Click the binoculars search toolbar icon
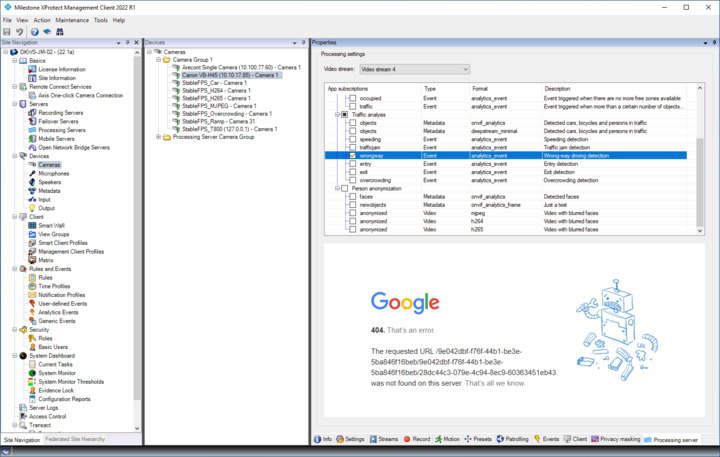Screen dimensions: 720x457 (x=59, y=32)
